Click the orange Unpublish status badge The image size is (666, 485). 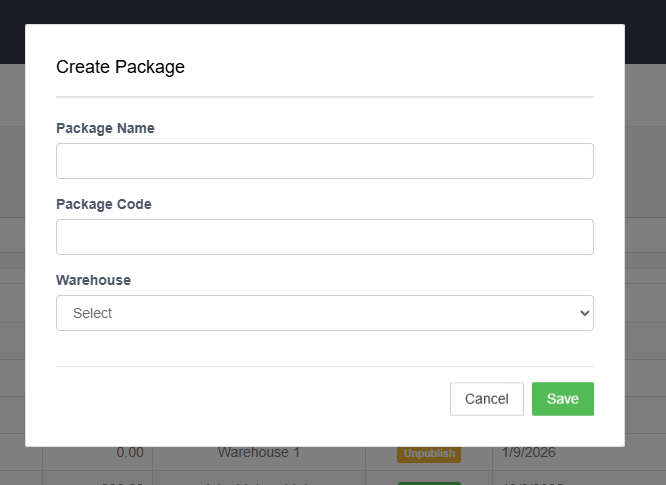[x=429, y=453]
